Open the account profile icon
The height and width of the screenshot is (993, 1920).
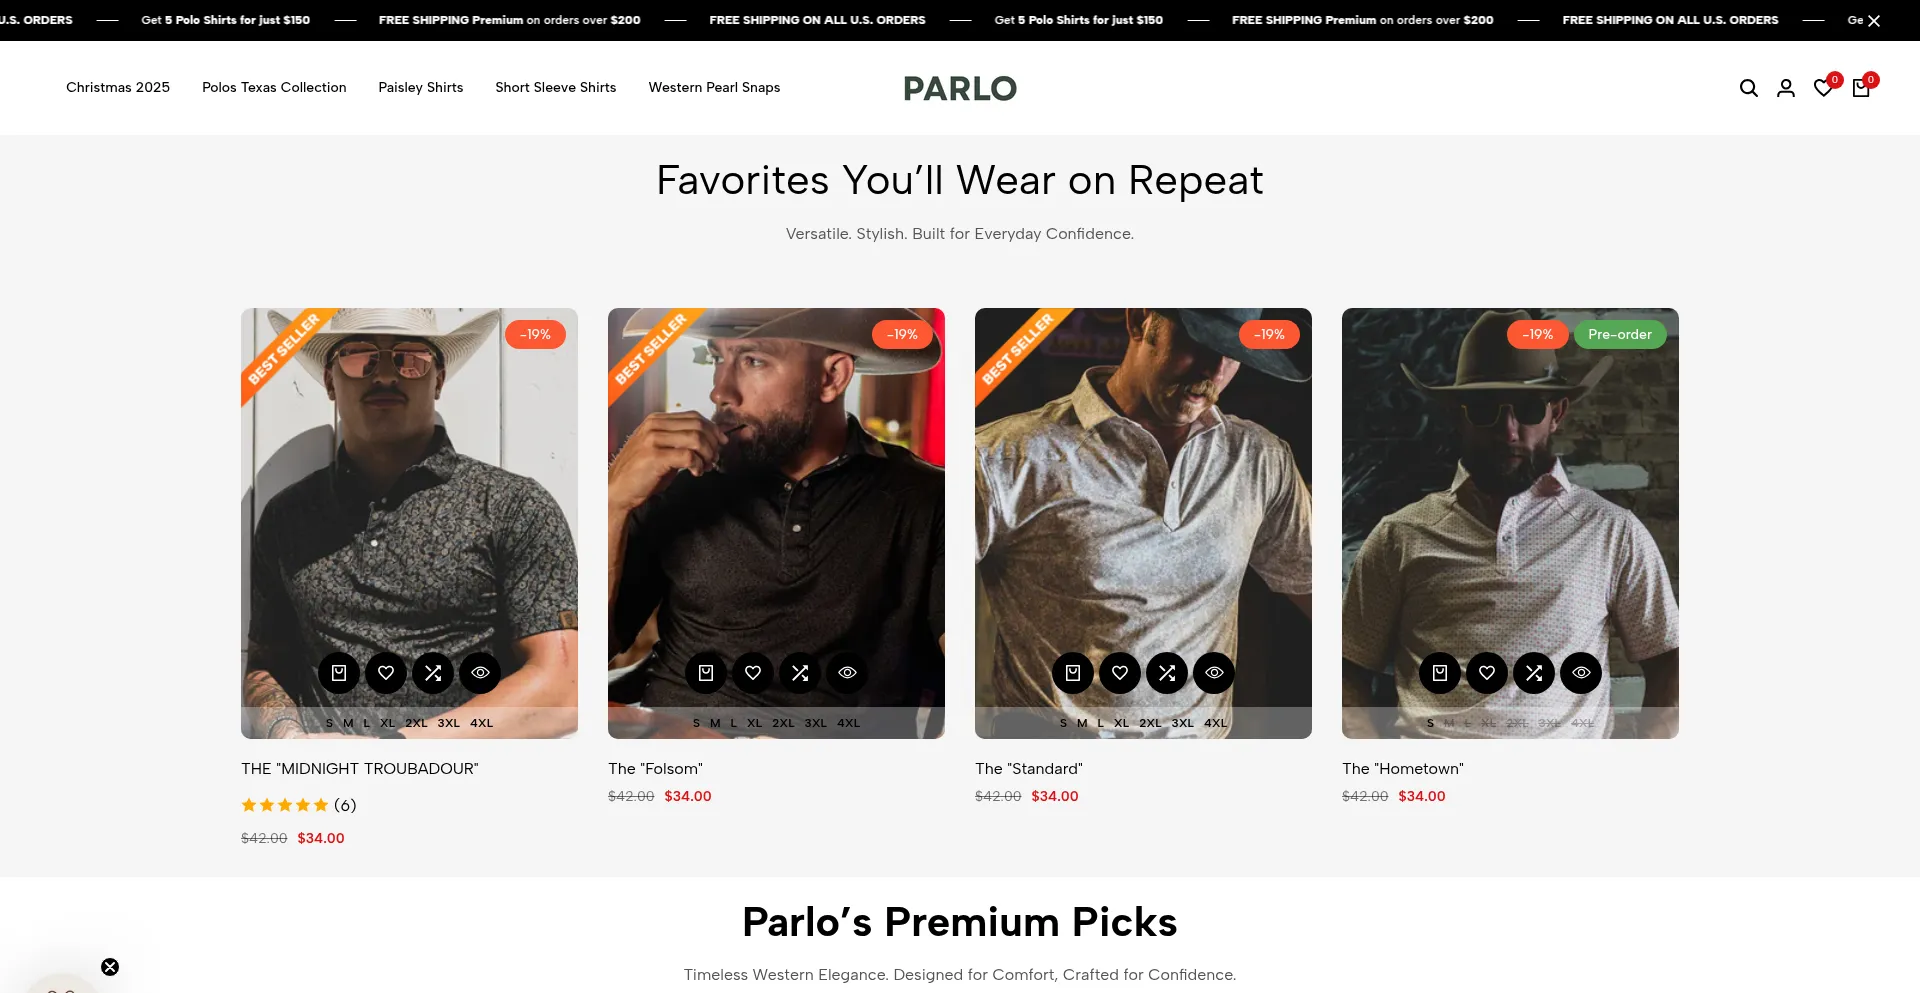(1786, 88)
